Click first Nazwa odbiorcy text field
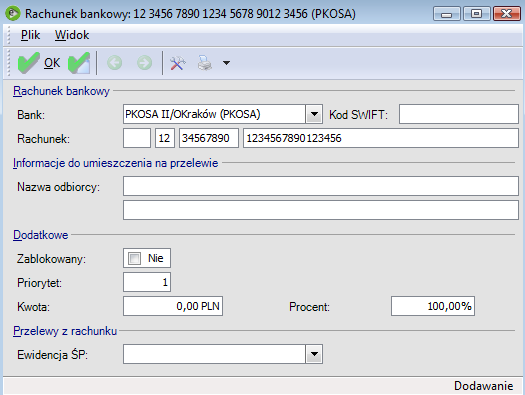The height and width of the screenshot is (395, 525). tap(321, 186)
